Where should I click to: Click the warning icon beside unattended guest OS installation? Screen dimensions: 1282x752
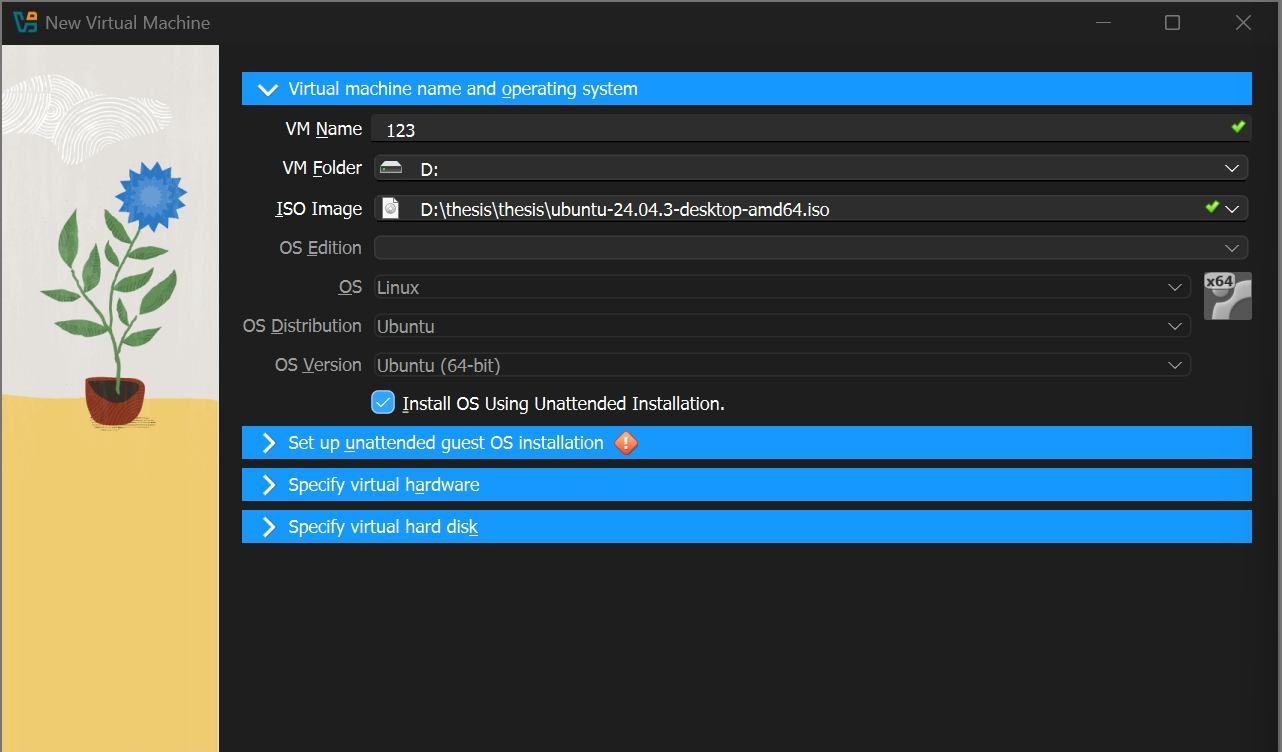click(626, 442)
